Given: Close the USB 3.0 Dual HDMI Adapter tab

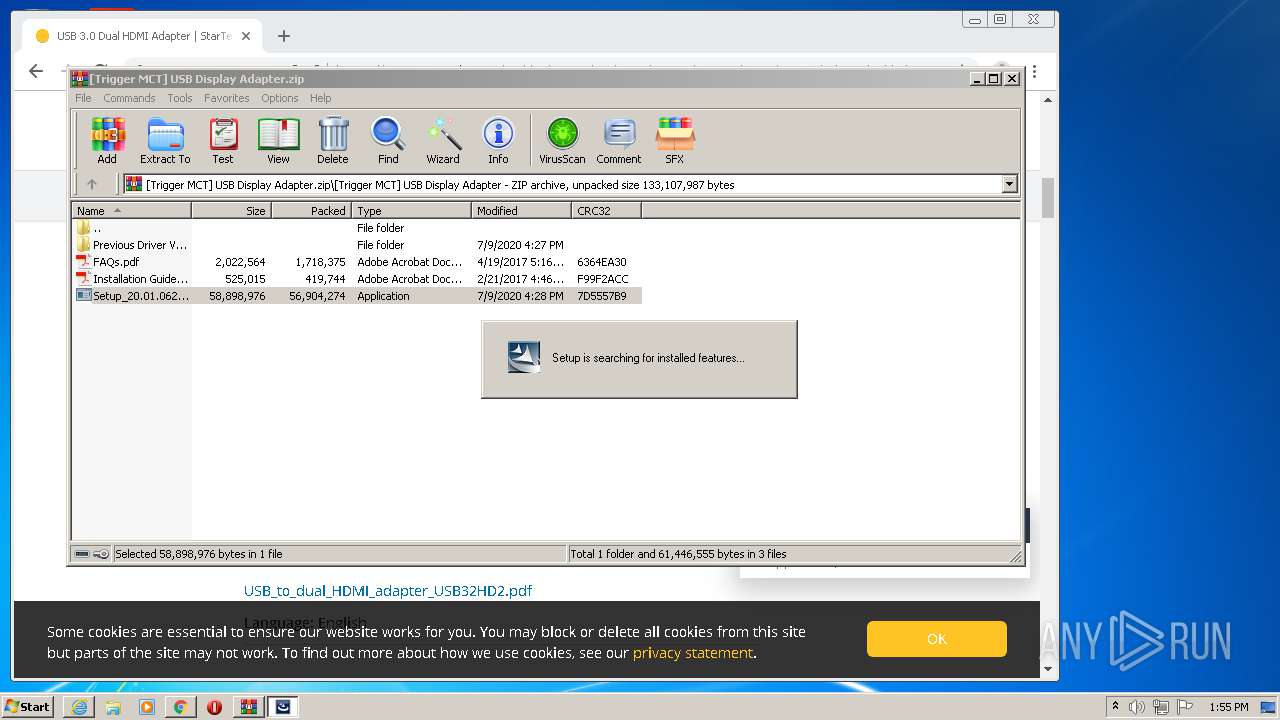Looking at the screenshot, I should (246, 36).
